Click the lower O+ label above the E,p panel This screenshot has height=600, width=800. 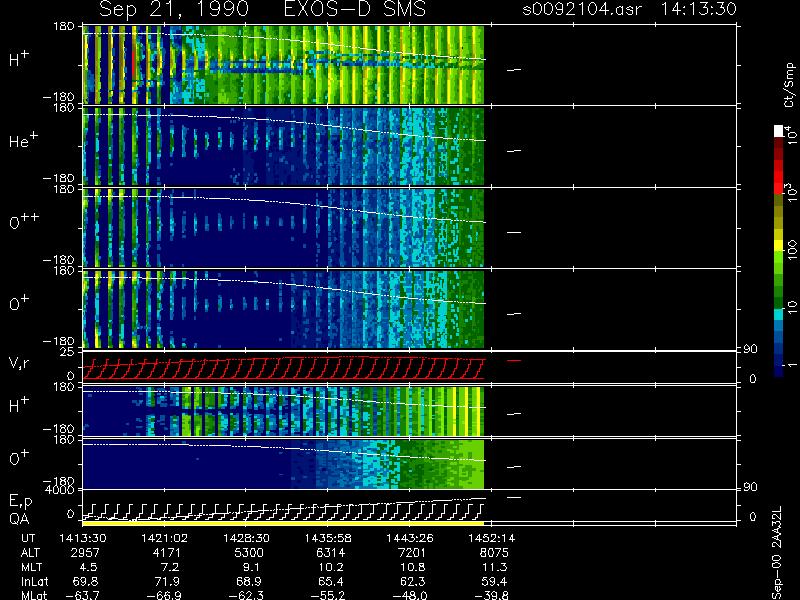point(19,458)
